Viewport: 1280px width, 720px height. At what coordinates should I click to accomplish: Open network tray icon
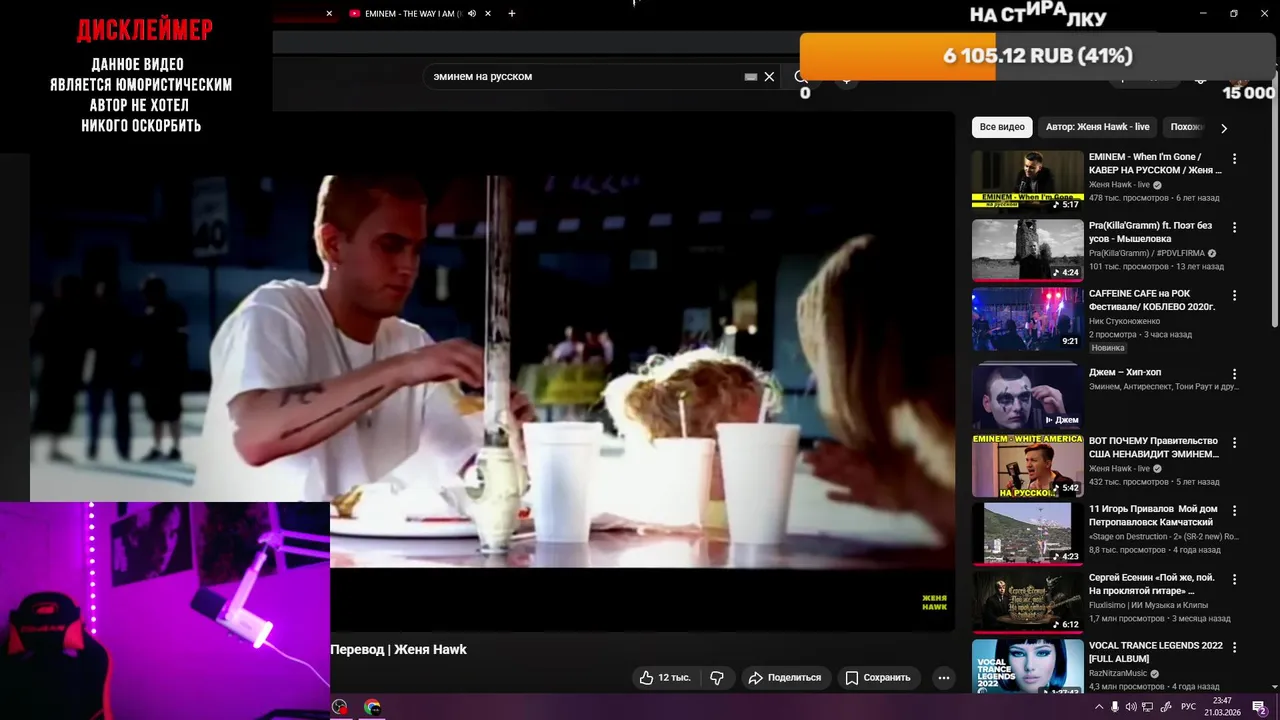click(x=1148, y=707)
